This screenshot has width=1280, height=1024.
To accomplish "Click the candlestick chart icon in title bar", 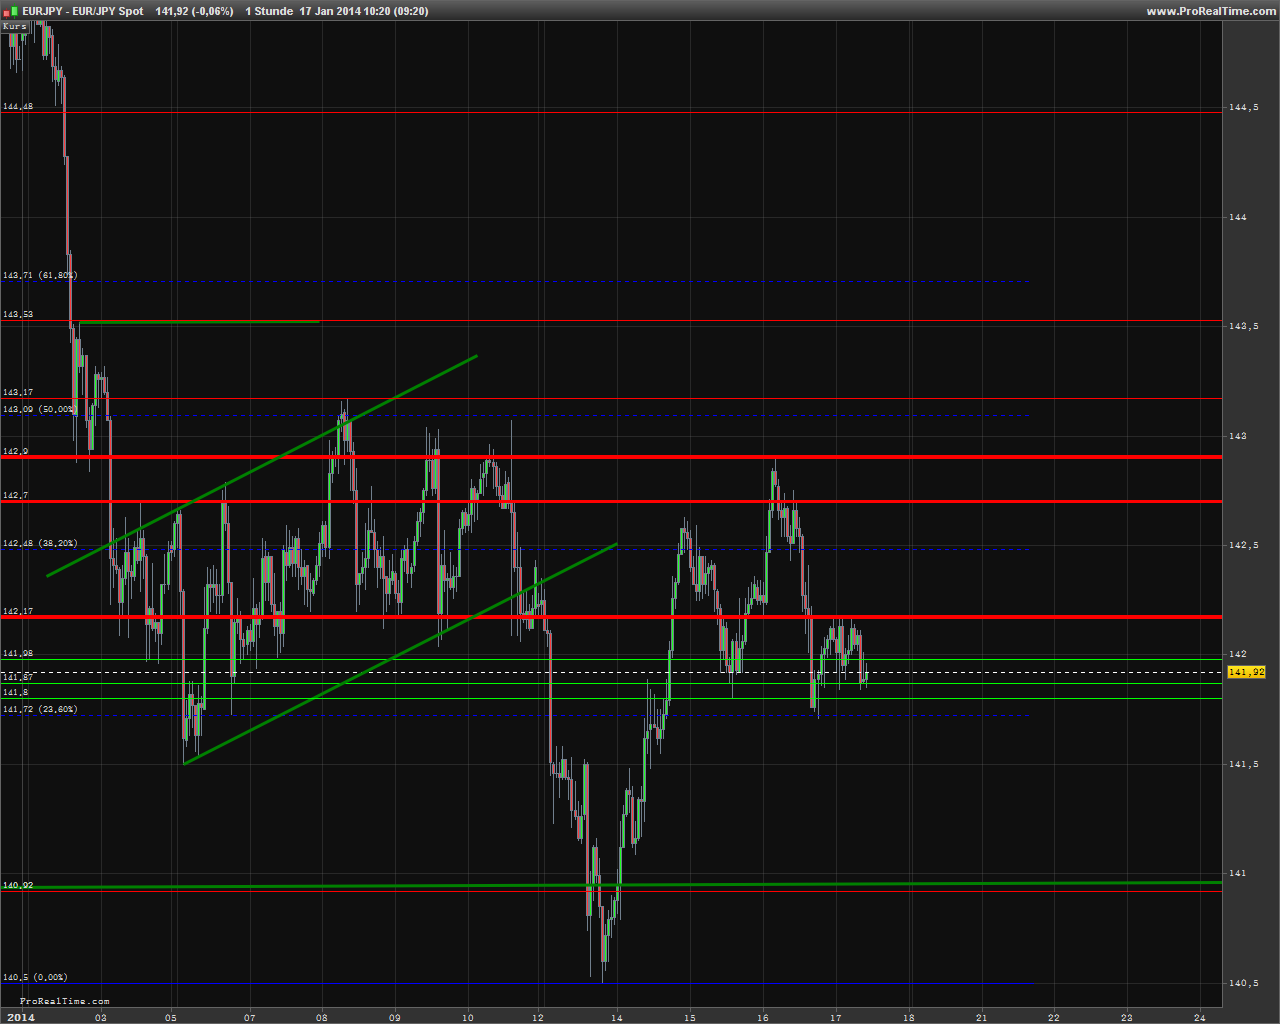I will tap(10, 11).
